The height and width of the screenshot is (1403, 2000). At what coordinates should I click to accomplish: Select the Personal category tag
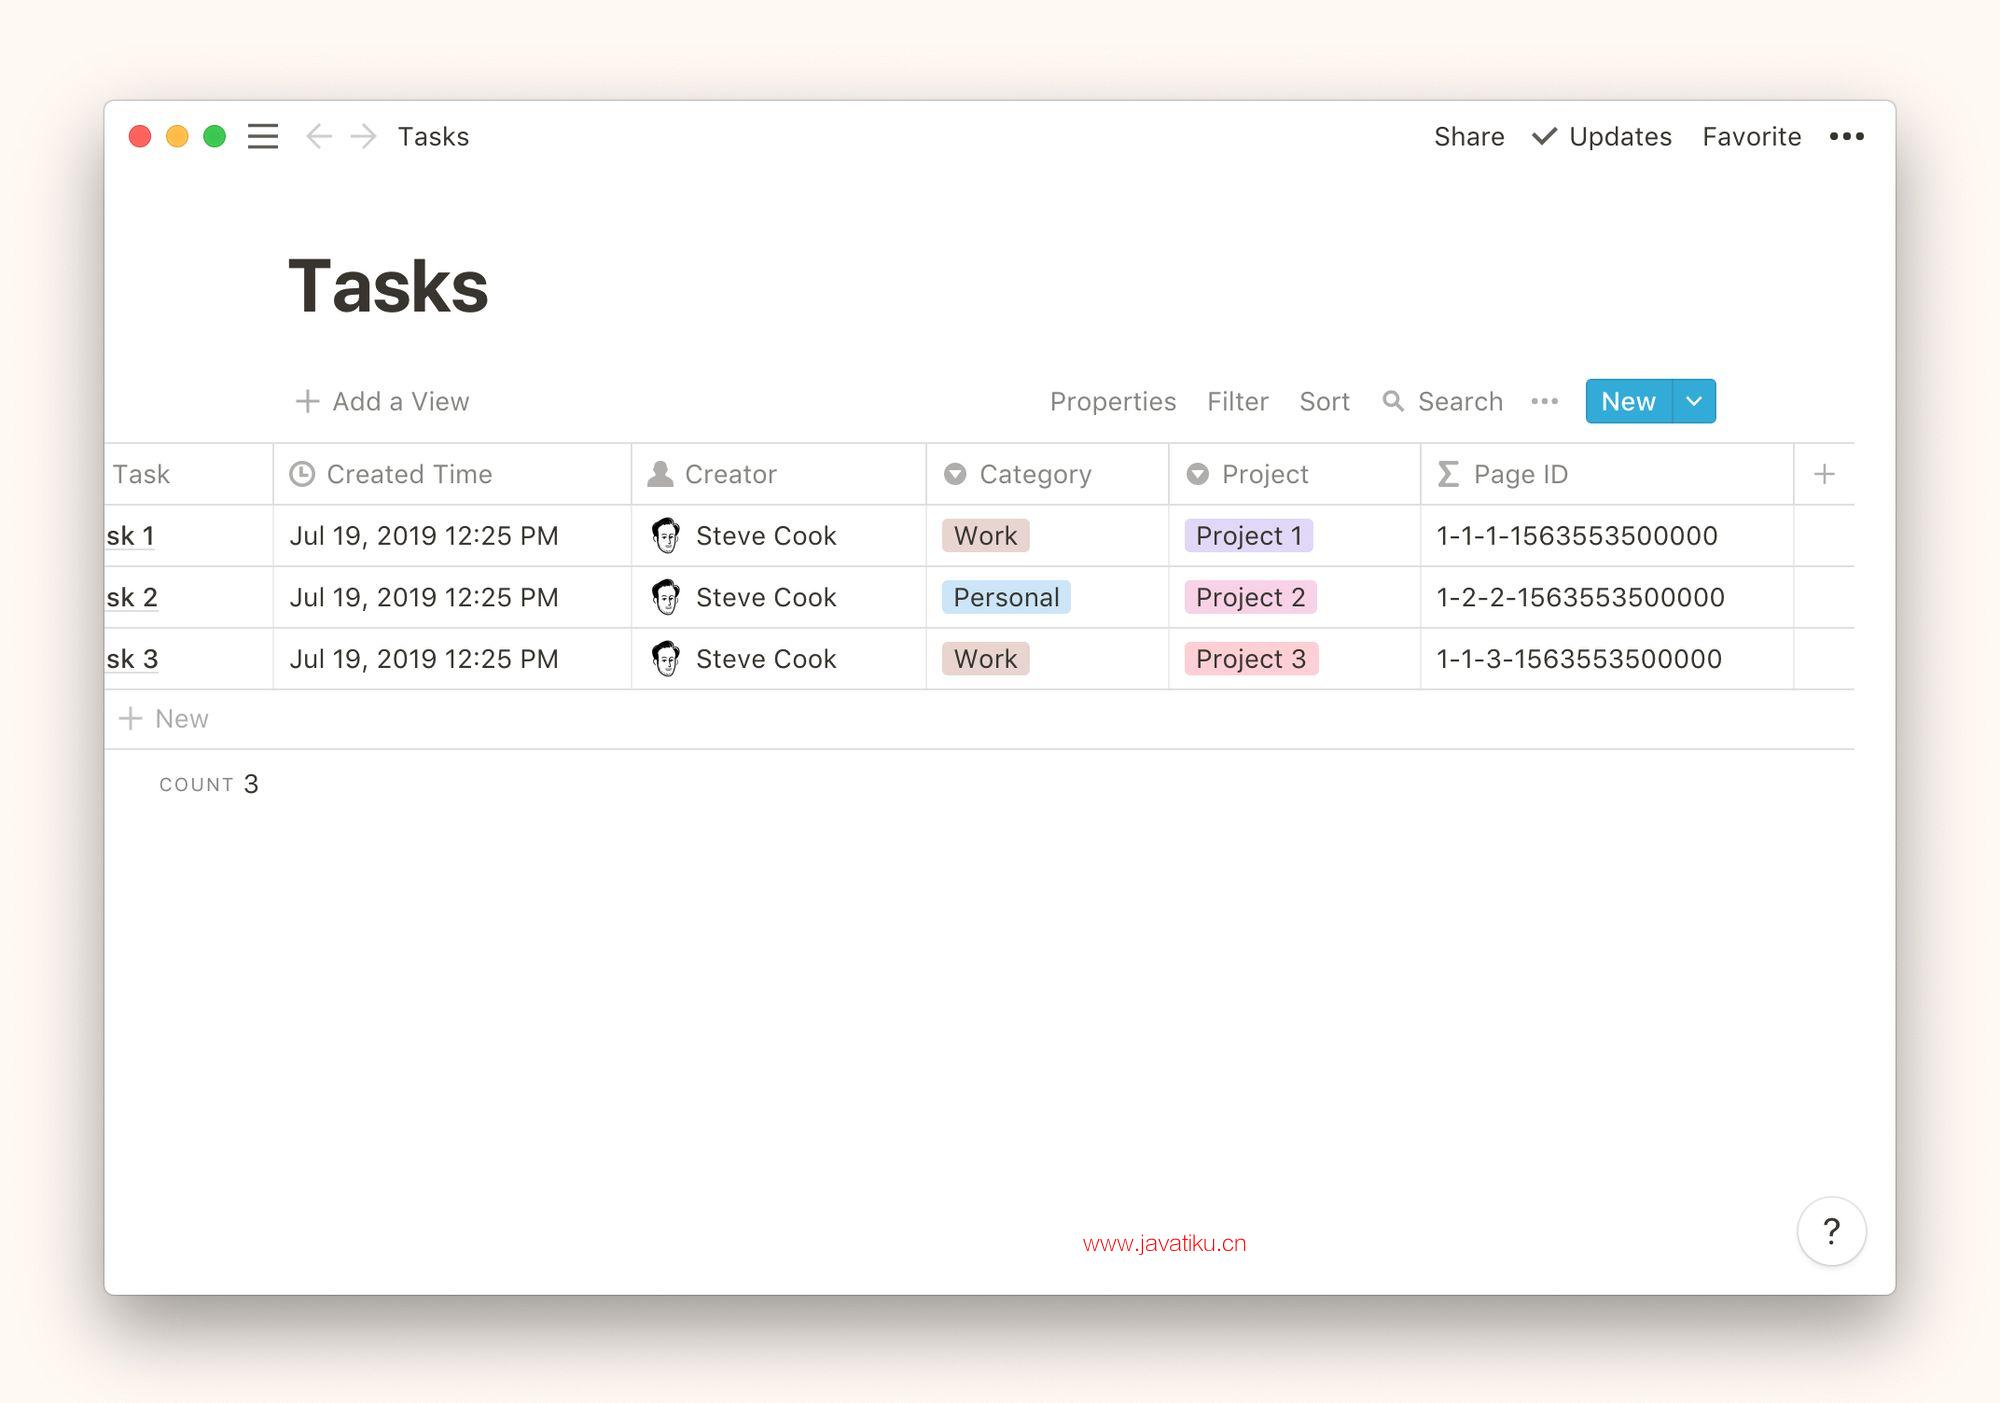coord(1006,597)
